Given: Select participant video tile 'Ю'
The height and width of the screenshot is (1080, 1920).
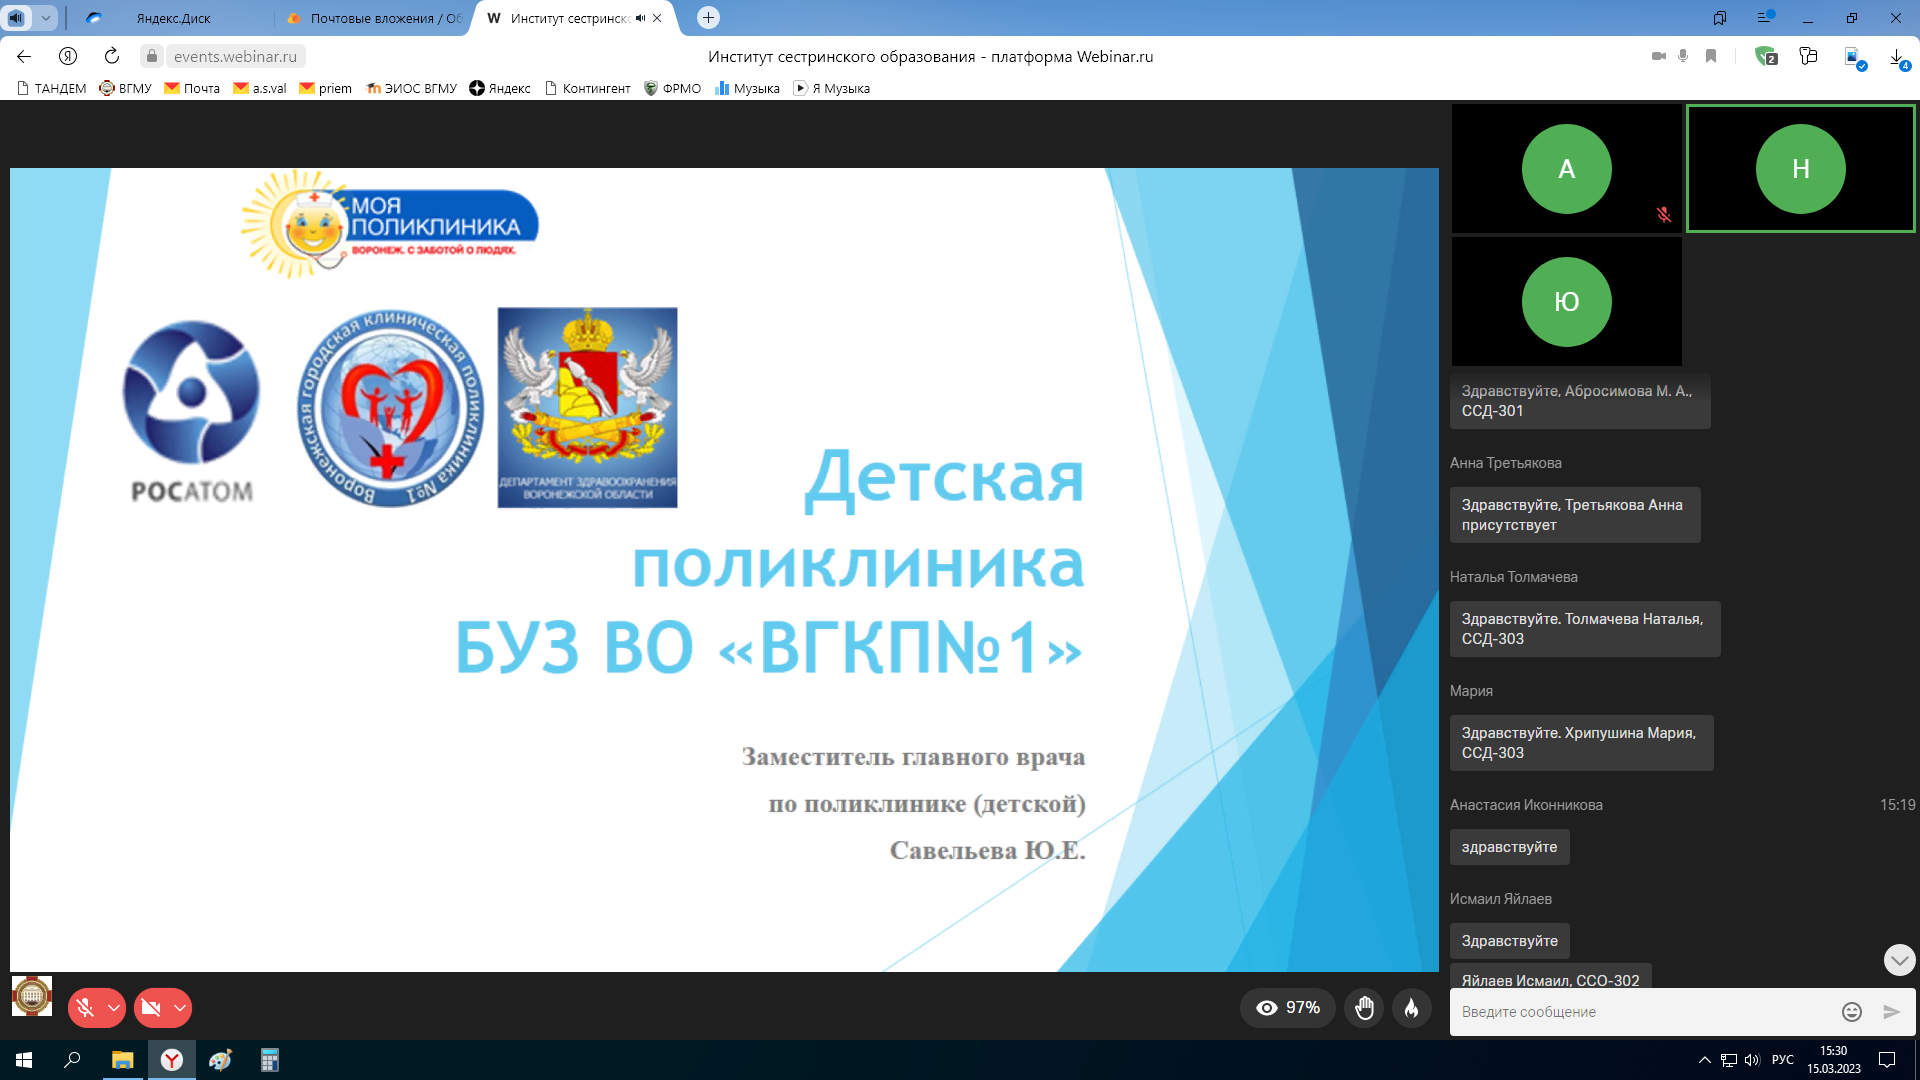Looking at the screenshot, I should pyautogui.click(x=1566, y=301).
